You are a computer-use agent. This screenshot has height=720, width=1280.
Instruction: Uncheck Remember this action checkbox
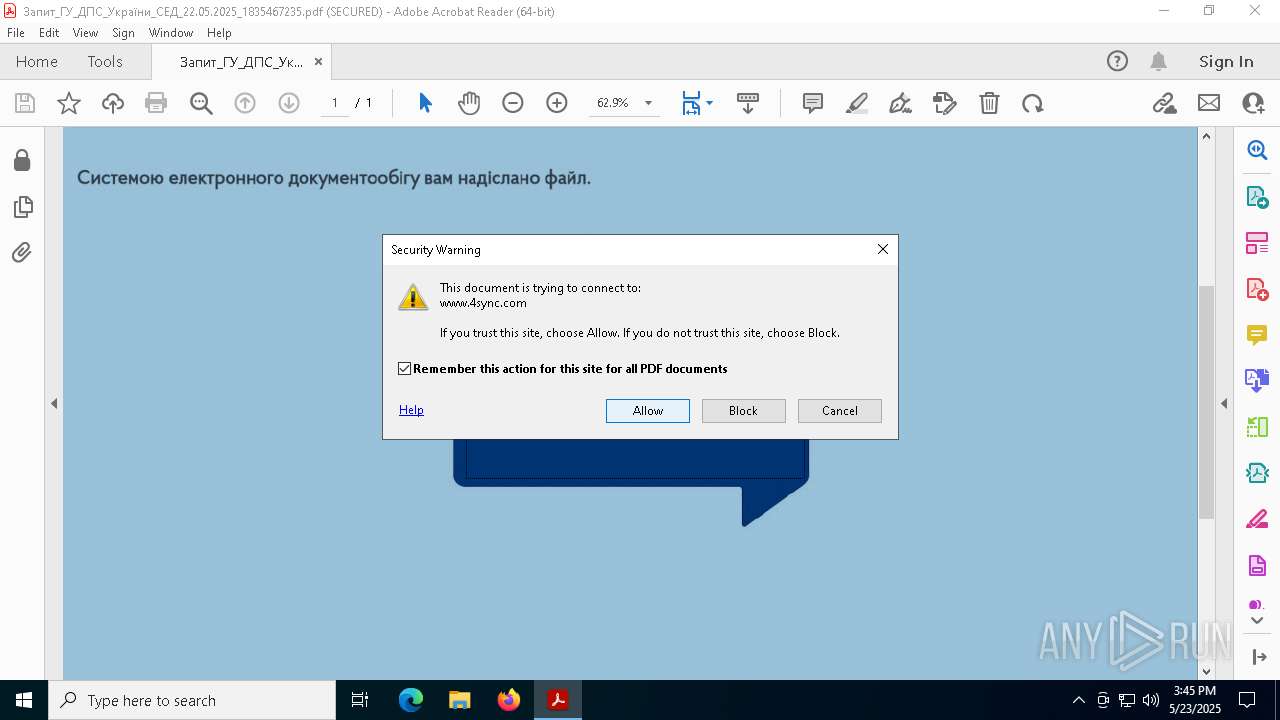[404, 369]
